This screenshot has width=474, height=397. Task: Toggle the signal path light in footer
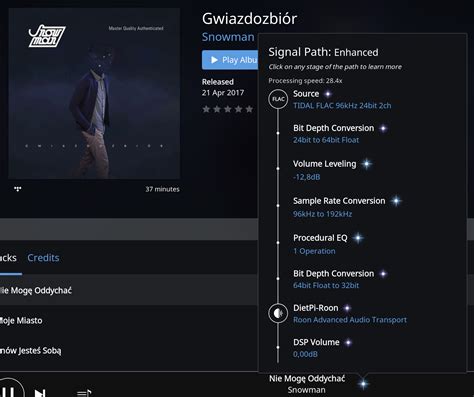[x=363, y=384]
